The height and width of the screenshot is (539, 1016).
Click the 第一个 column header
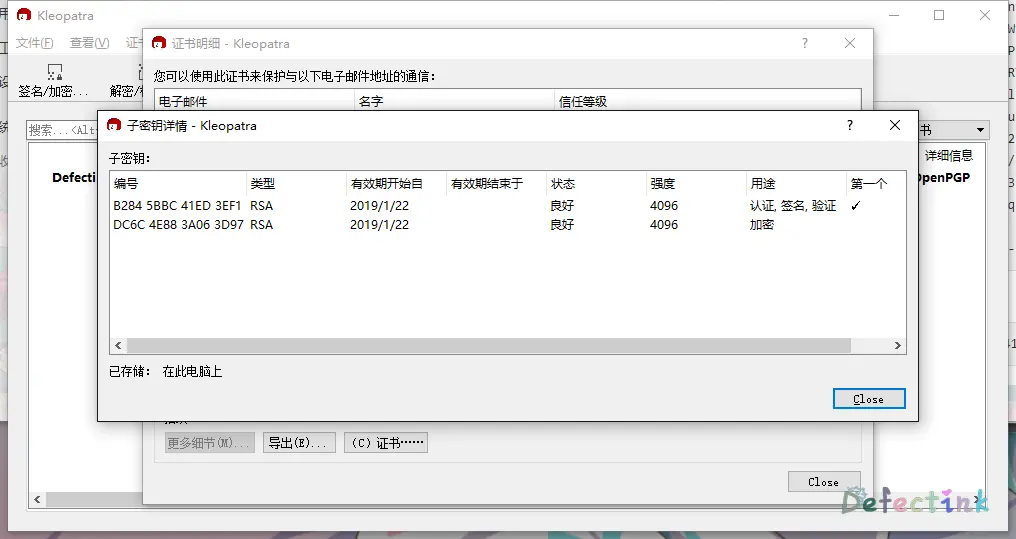(x=875, y=183)
